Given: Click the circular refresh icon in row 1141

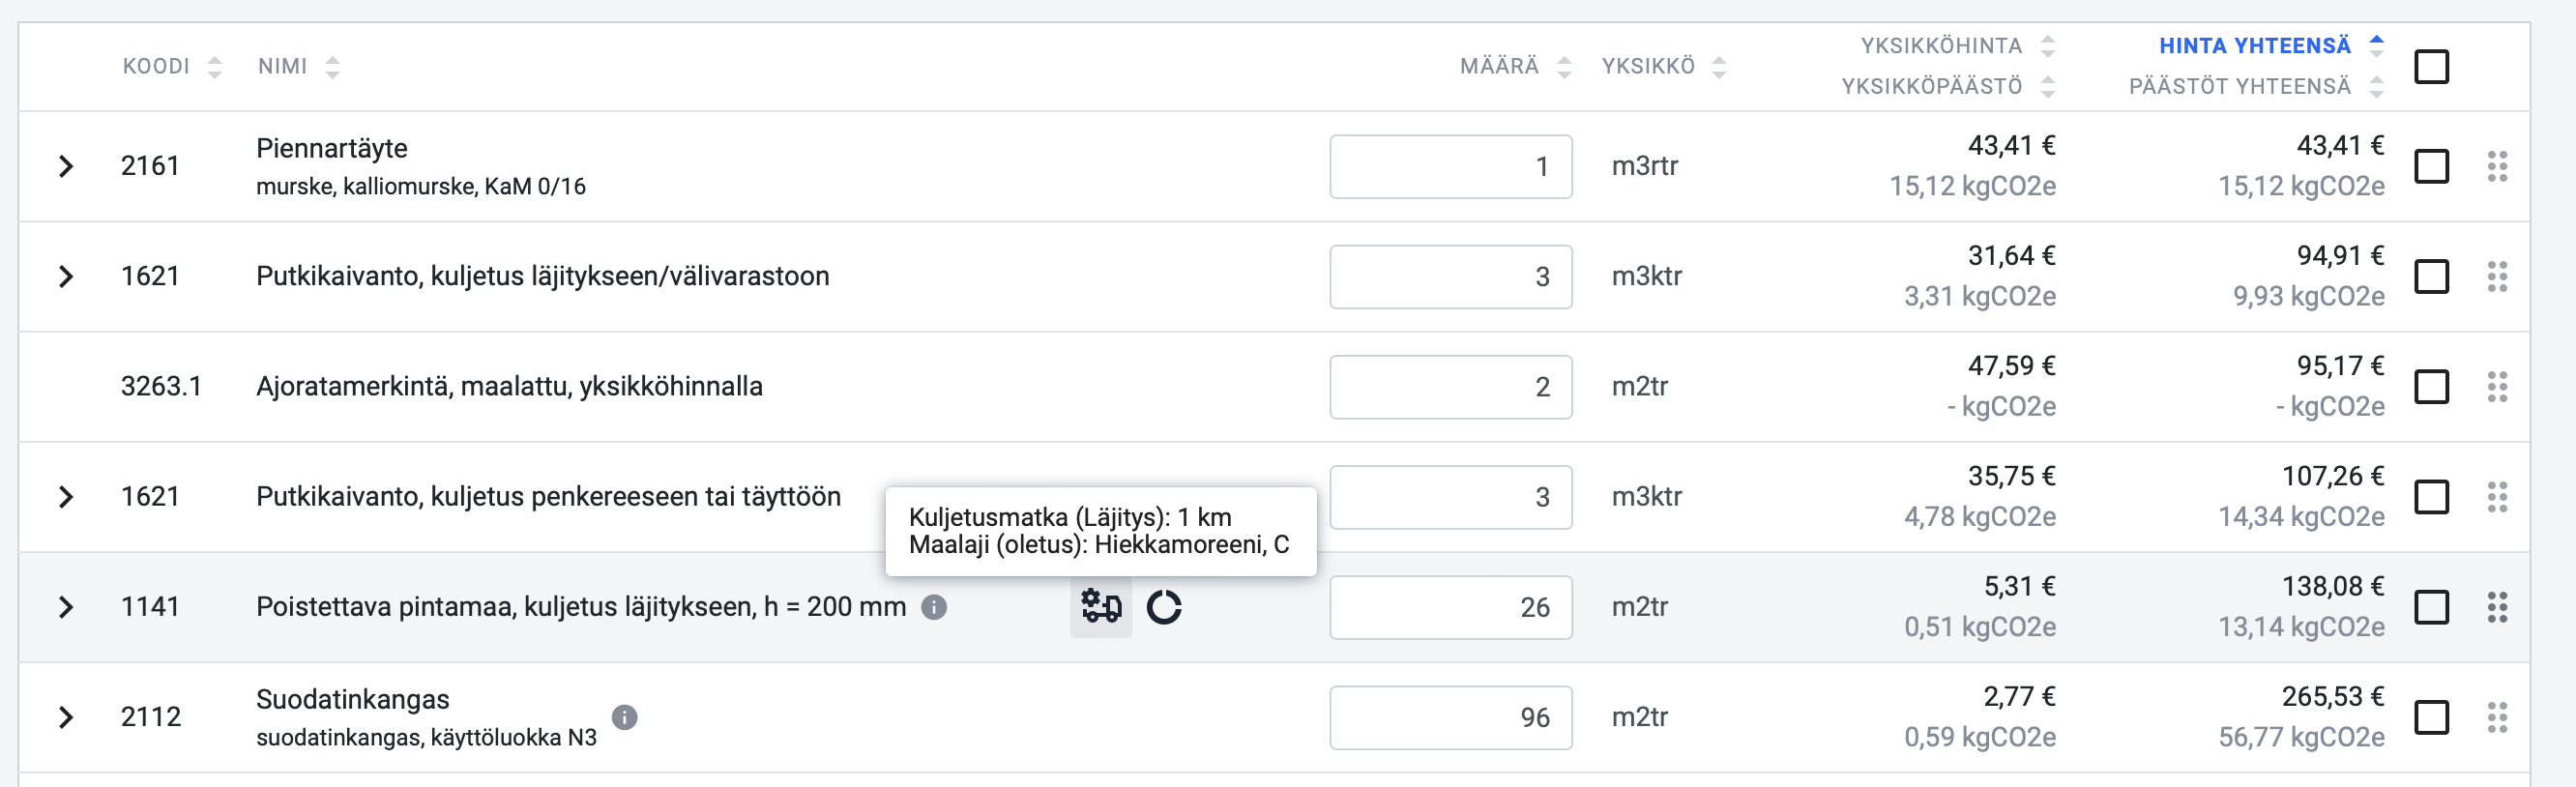Looking at the screenshot, I should pyautogui.click(x=1164, y=606).
